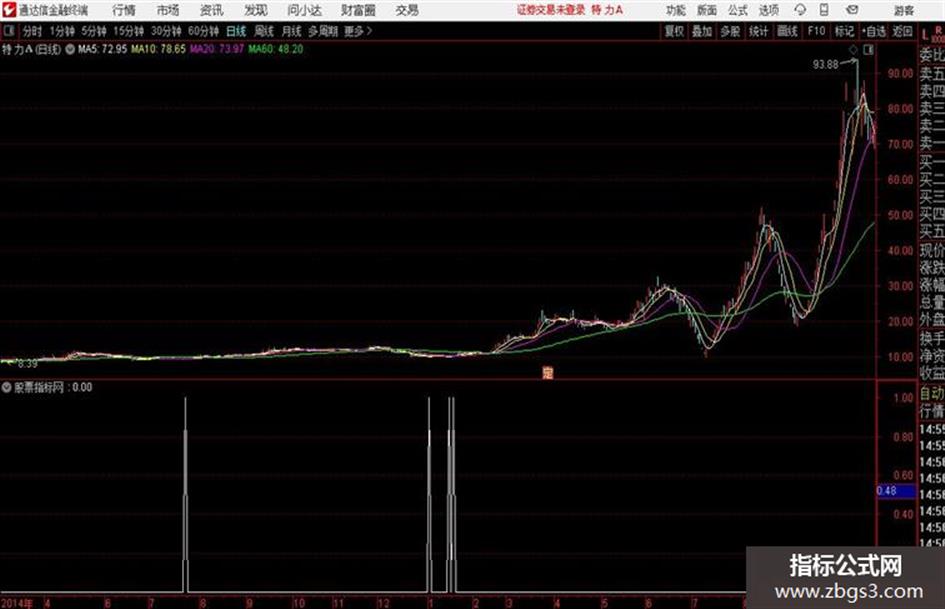This screenshot has width=945, height=609.
Task: Click the 统计 statistics button
Action: coord(759,31)
